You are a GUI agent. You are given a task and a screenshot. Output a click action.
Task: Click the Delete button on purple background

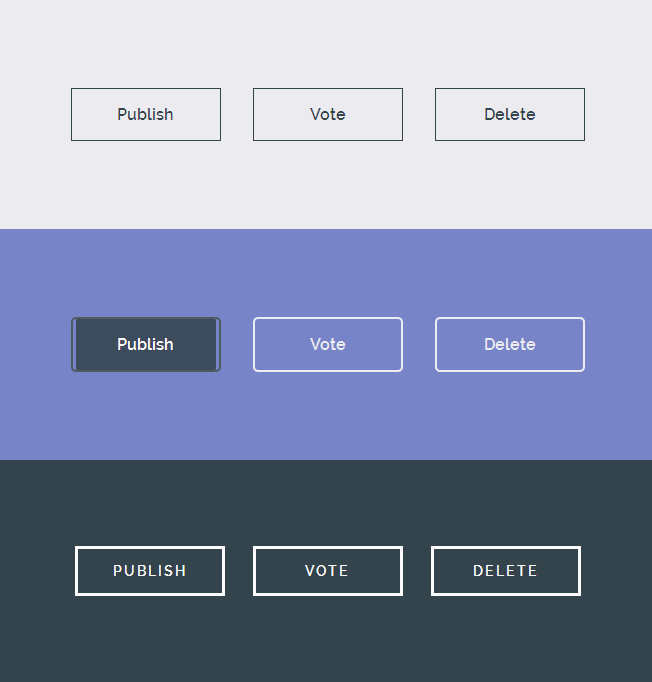click(510, 344)
